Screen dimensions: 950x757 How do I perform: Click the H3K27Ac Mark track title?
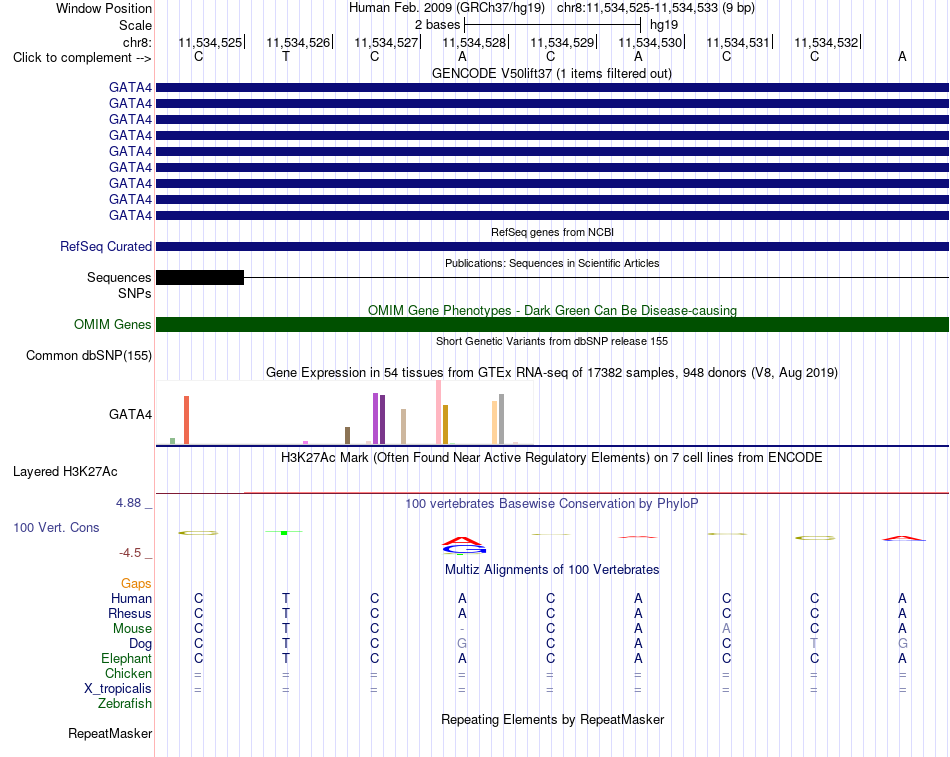551,458
